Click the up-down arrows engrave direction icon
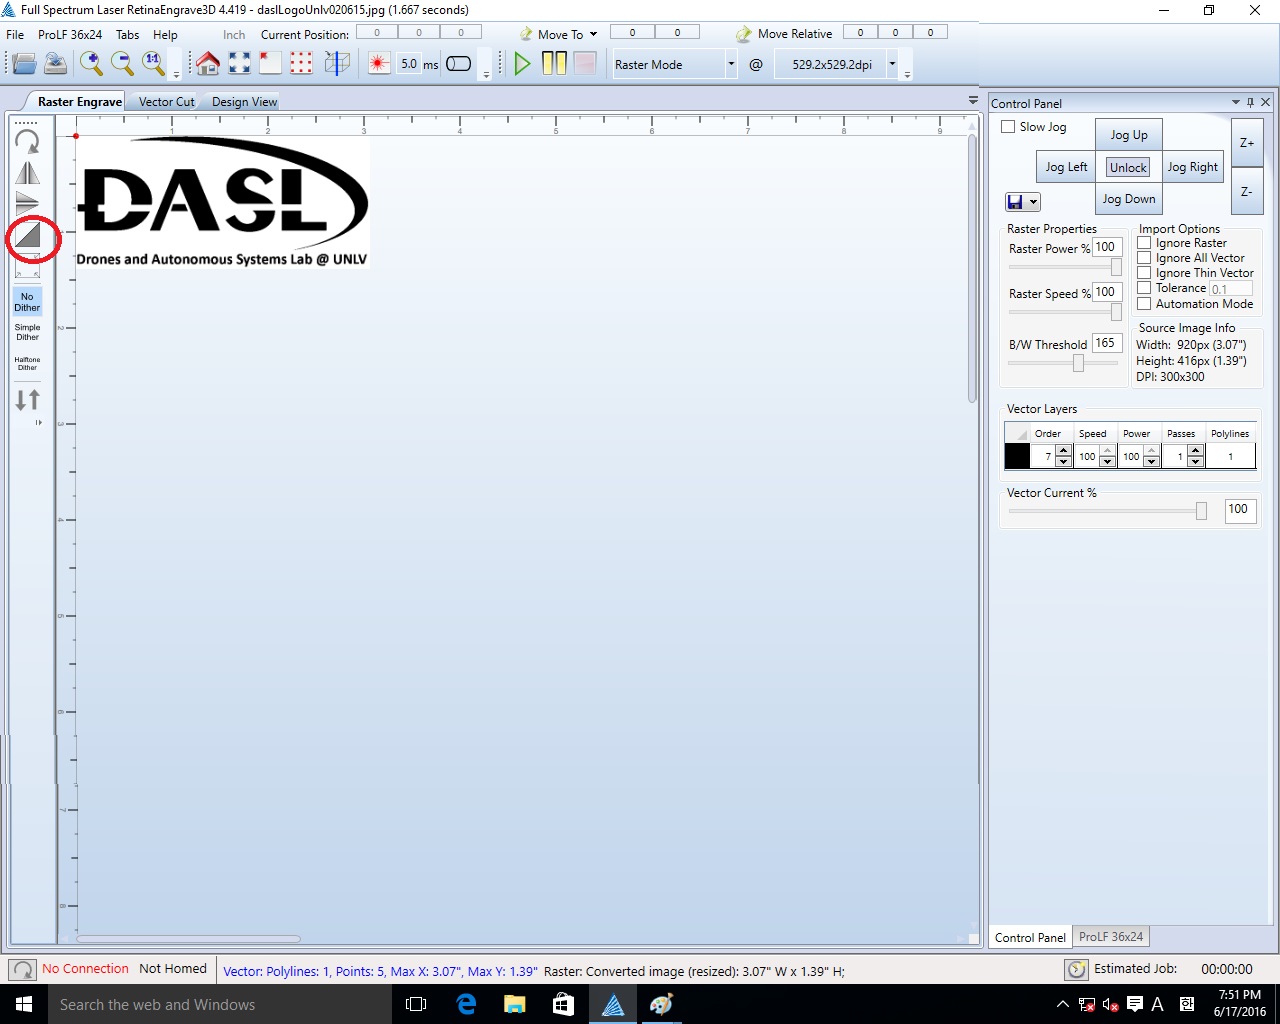Image resolution: width=1280 pixels, height=1024 pixels. click(x=27, y=400)
